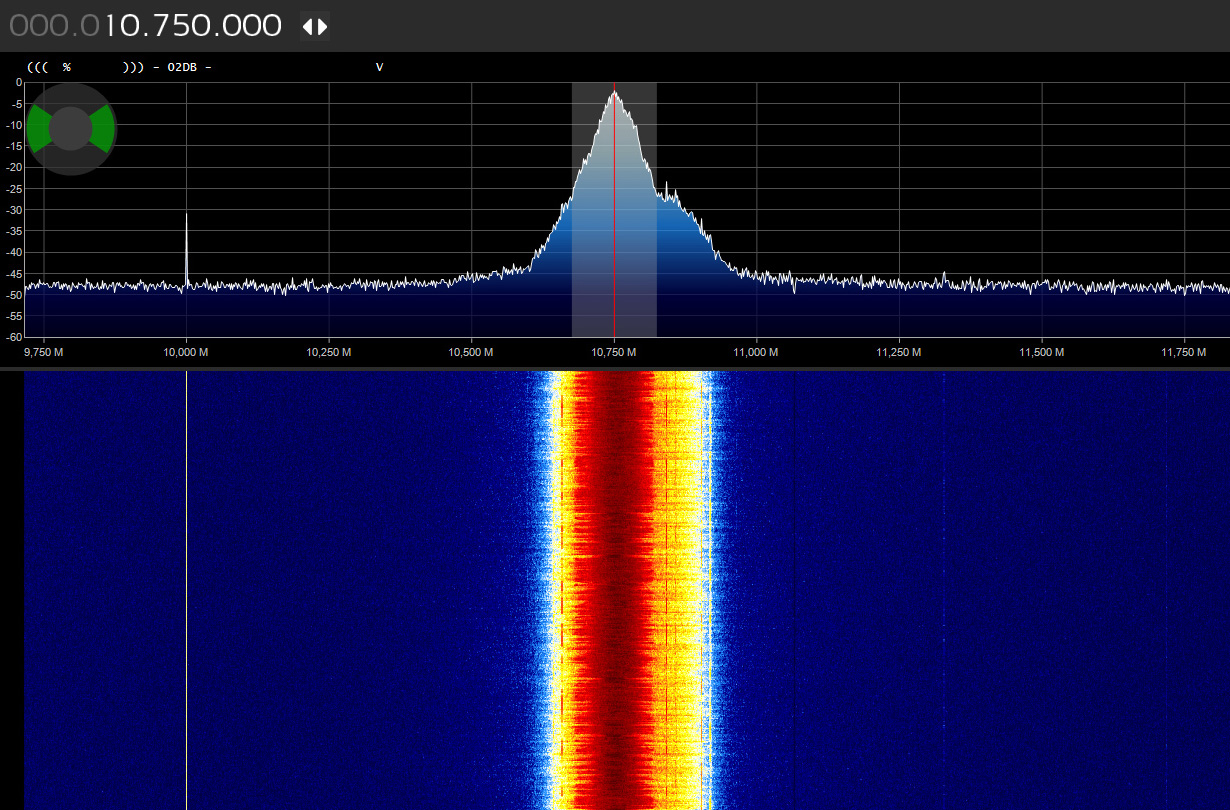Click the % status indicator above the spectrum
1230x810 pixels.
67,67
